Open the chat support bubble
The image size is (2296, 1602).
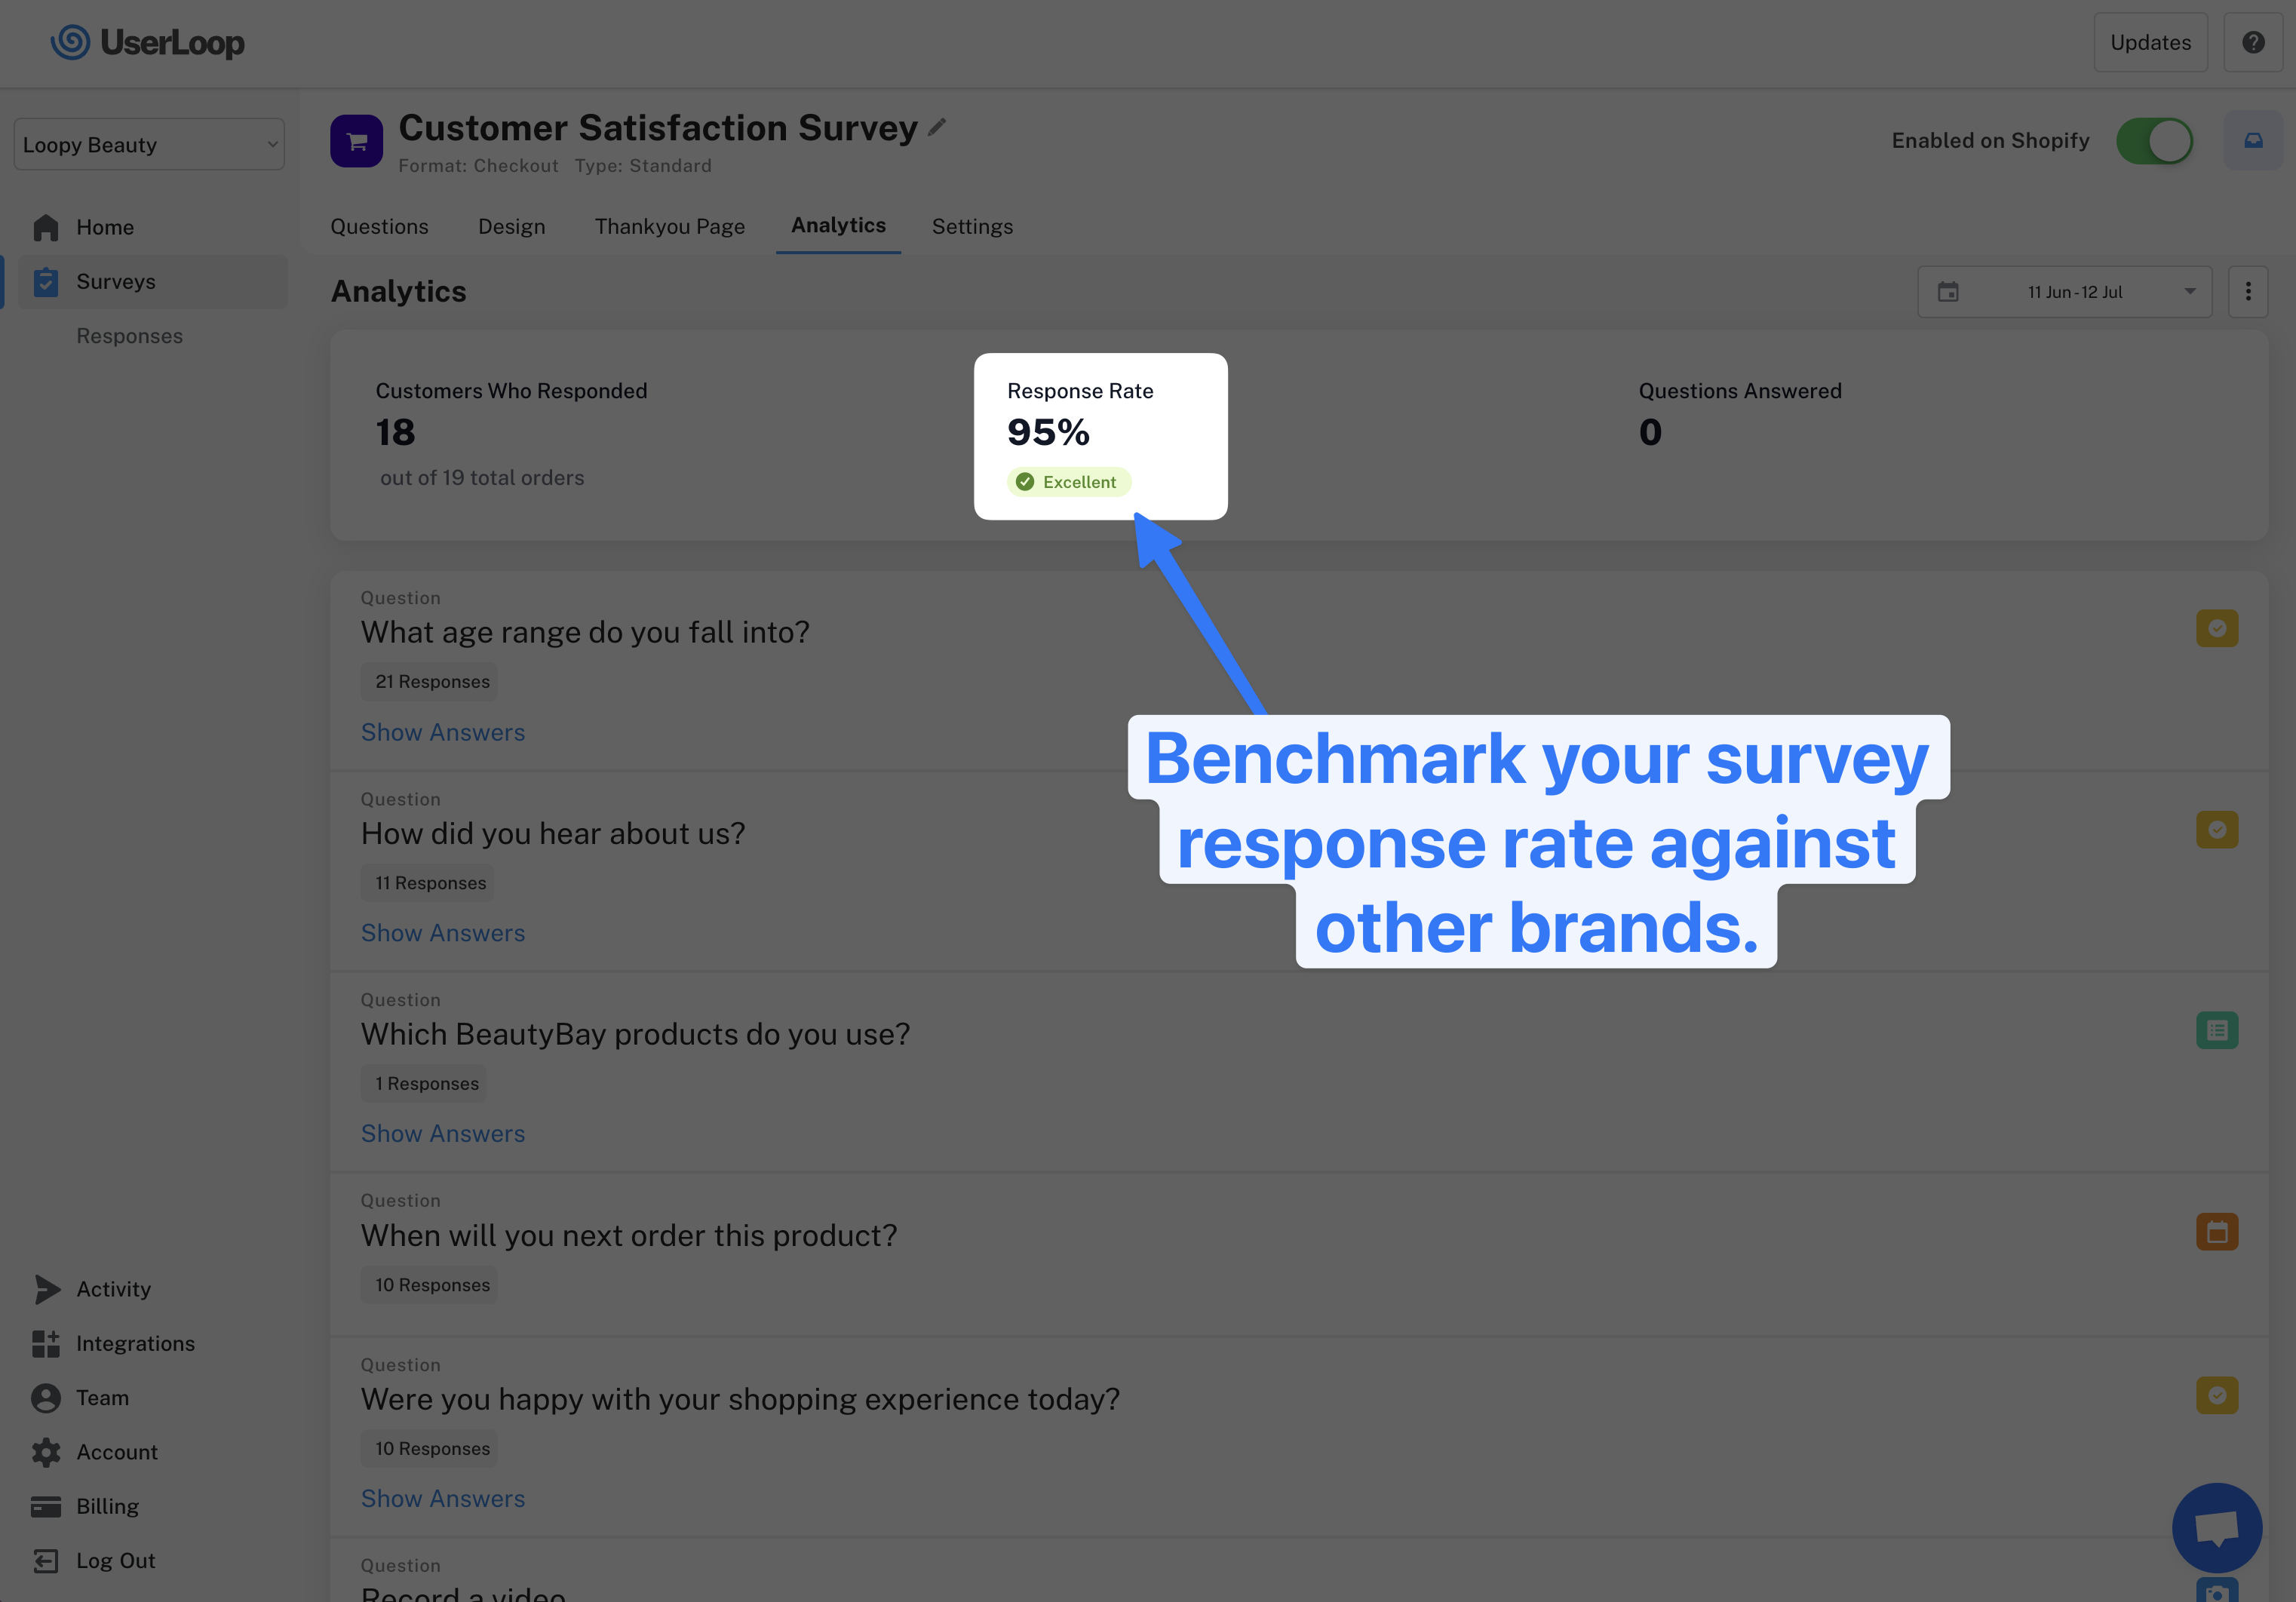click(x=2217, y=1528)
